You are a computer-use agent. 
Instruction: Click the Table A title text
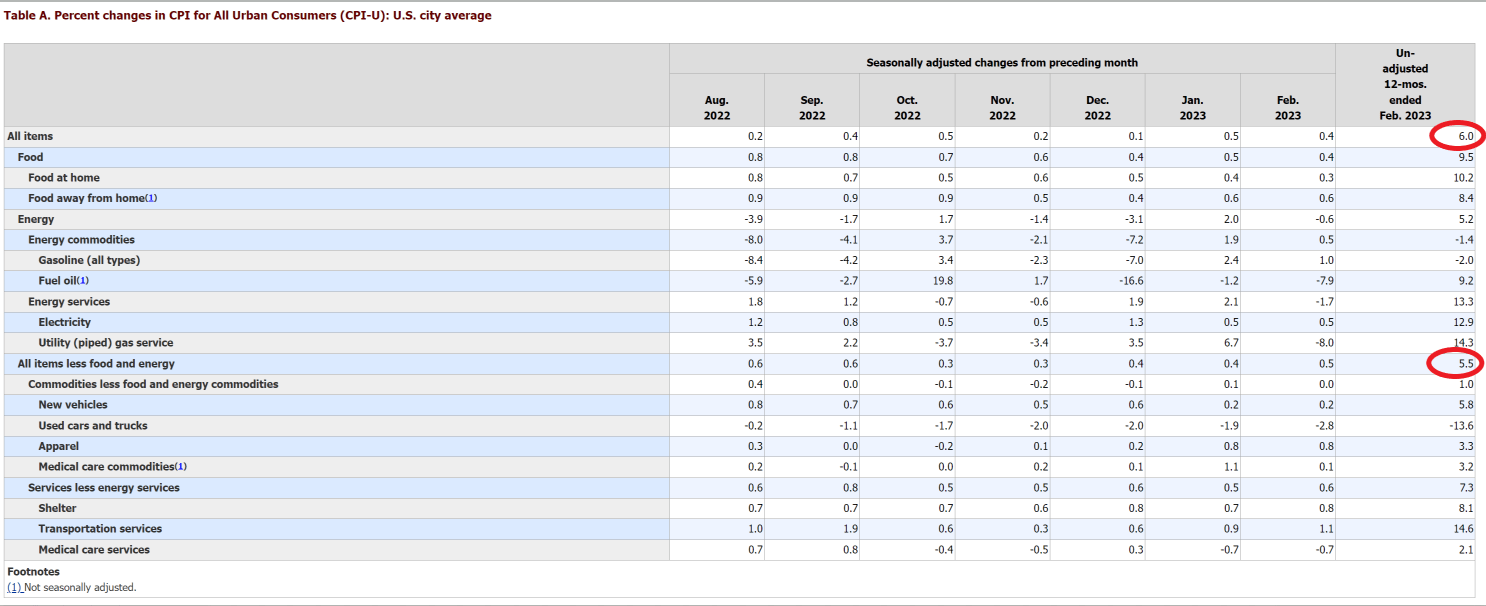click(x=248, y=16)
